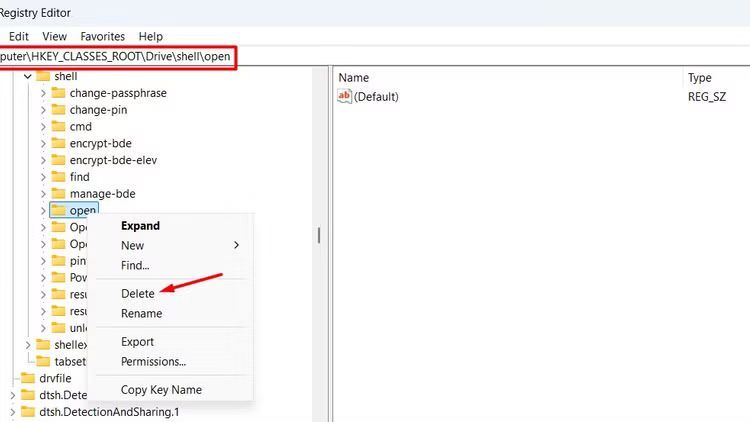
Task: Click the encrypt-bde folder icon
Action: (x=58, y=143)
